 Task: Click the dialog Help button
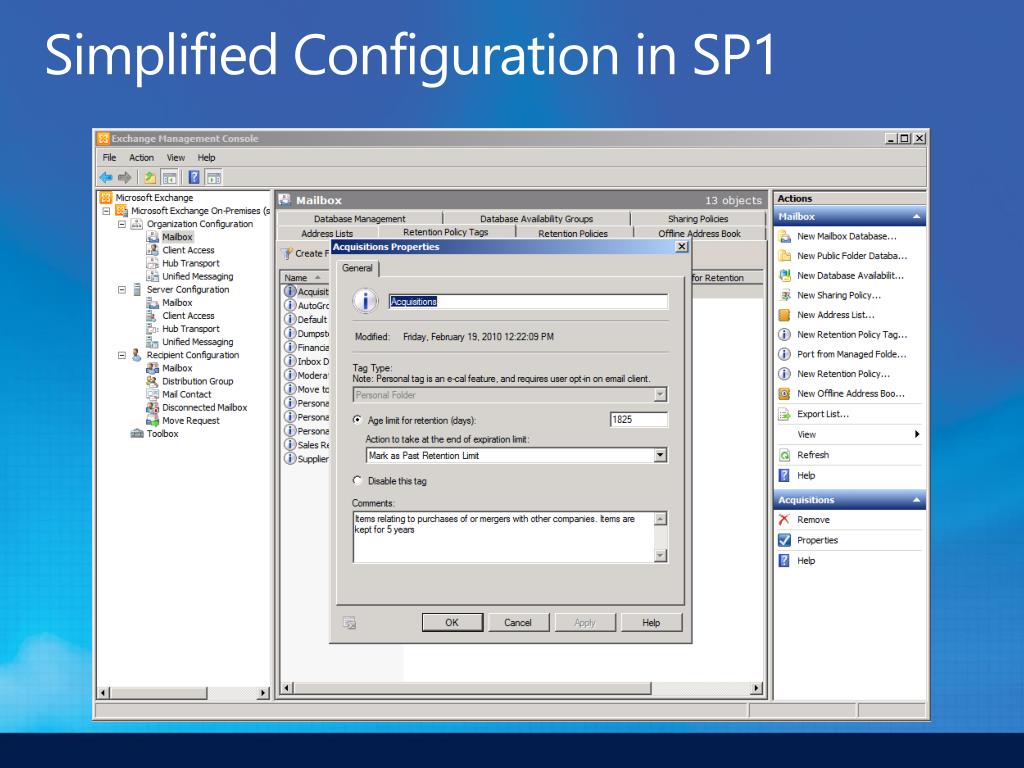[651, 622]
